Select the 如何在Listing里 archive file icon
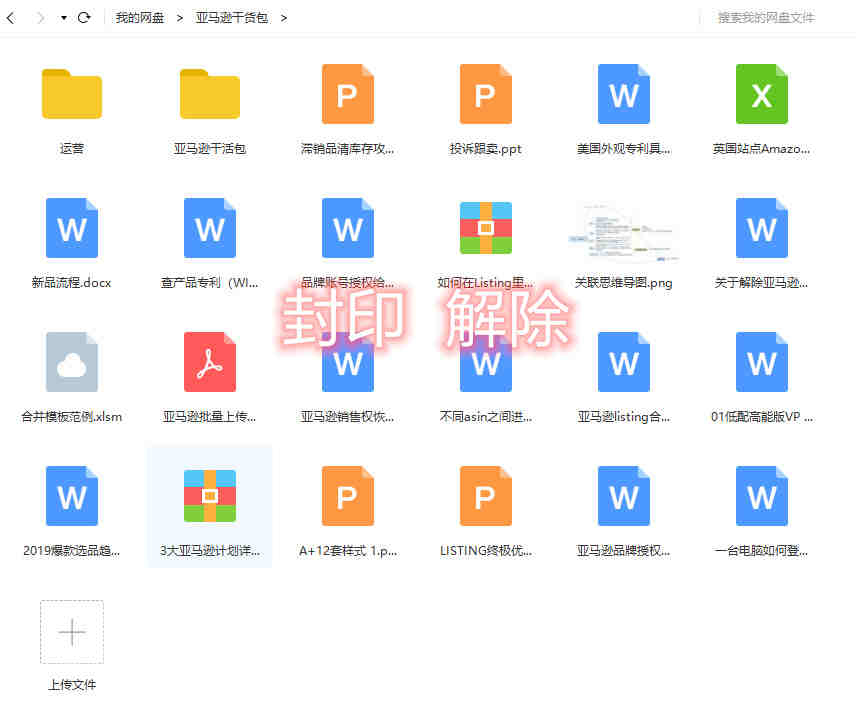This screenshot has width=856, height=708. [x=486, y=228]
